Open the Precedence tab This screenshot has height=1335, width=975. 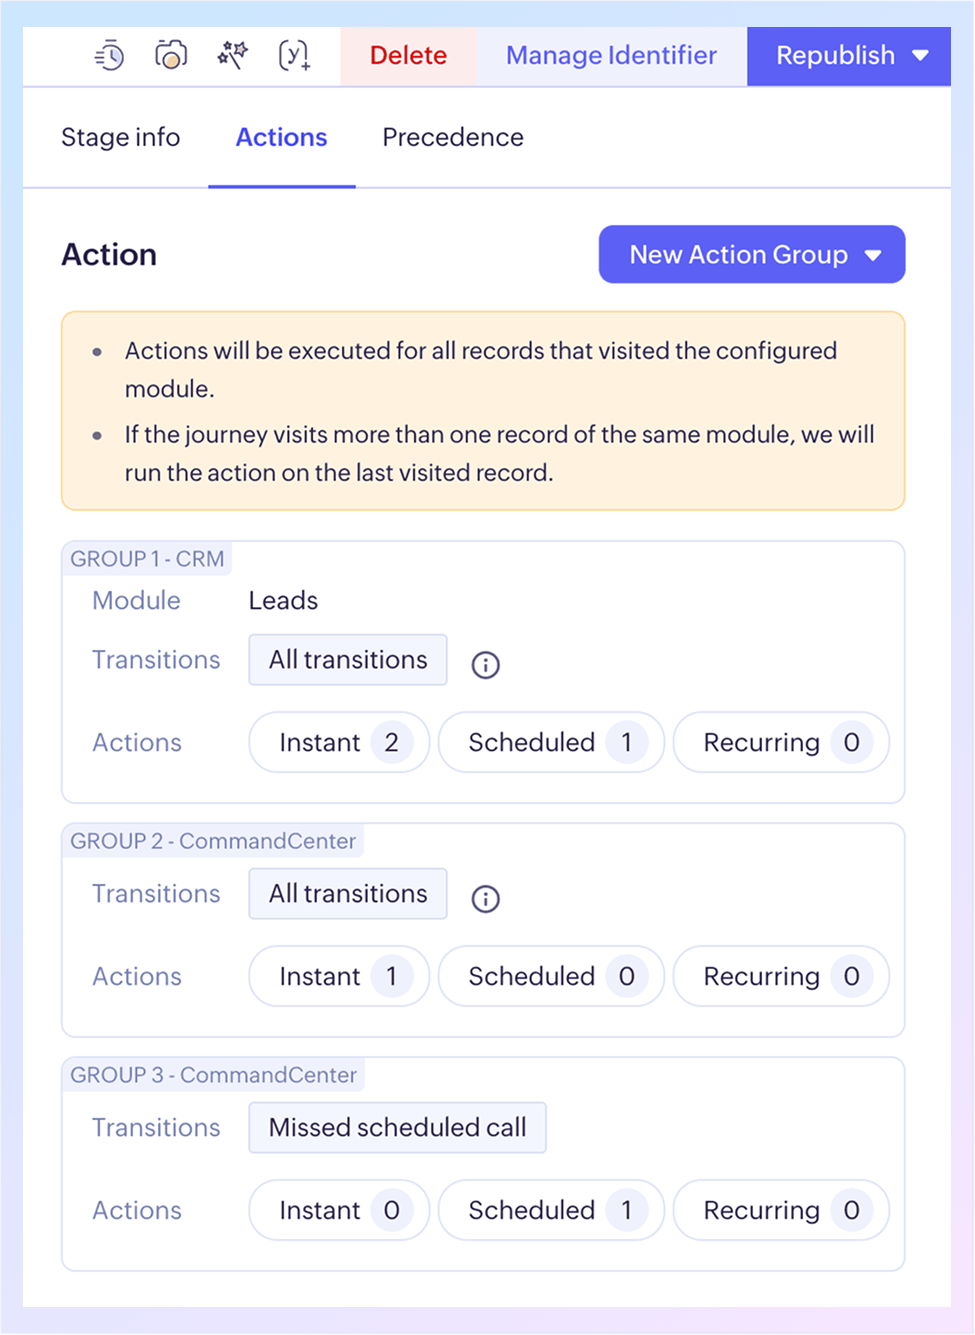point(453,137)
